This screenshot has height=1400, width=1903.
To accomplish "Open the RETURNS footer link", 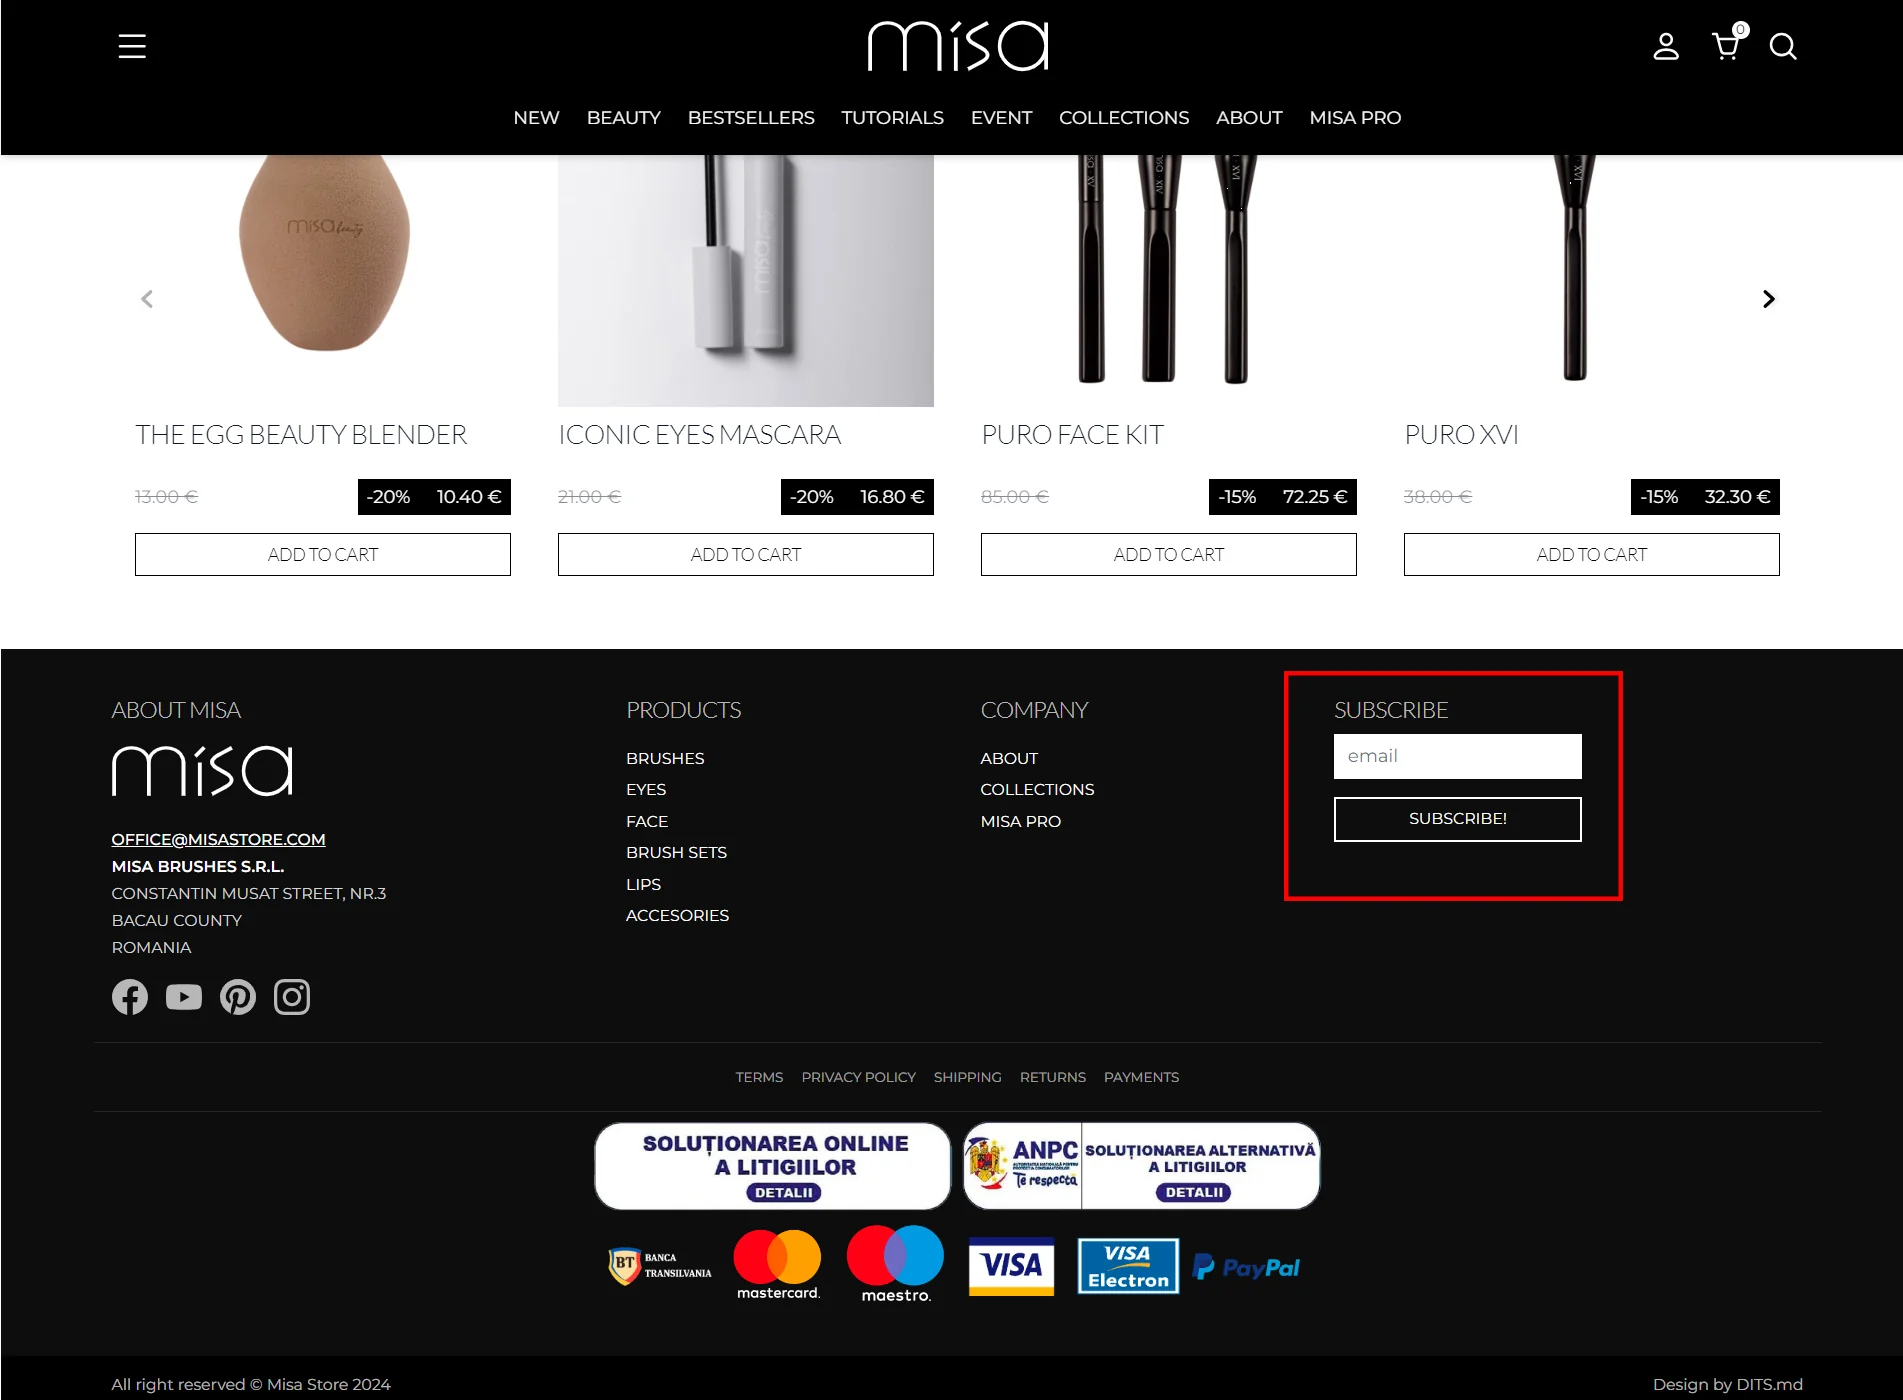I will coord(1053,1078).
